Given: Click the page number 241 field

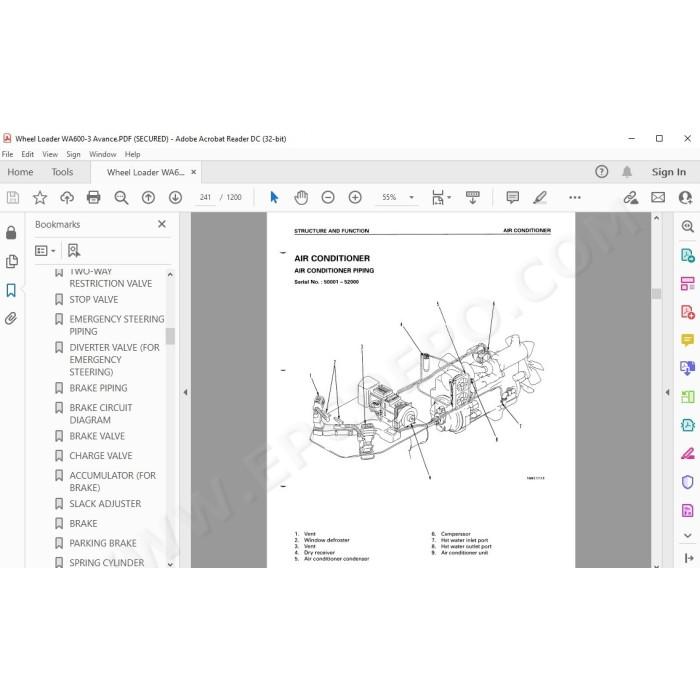Looking at the screenshot, I should [205, 197].
